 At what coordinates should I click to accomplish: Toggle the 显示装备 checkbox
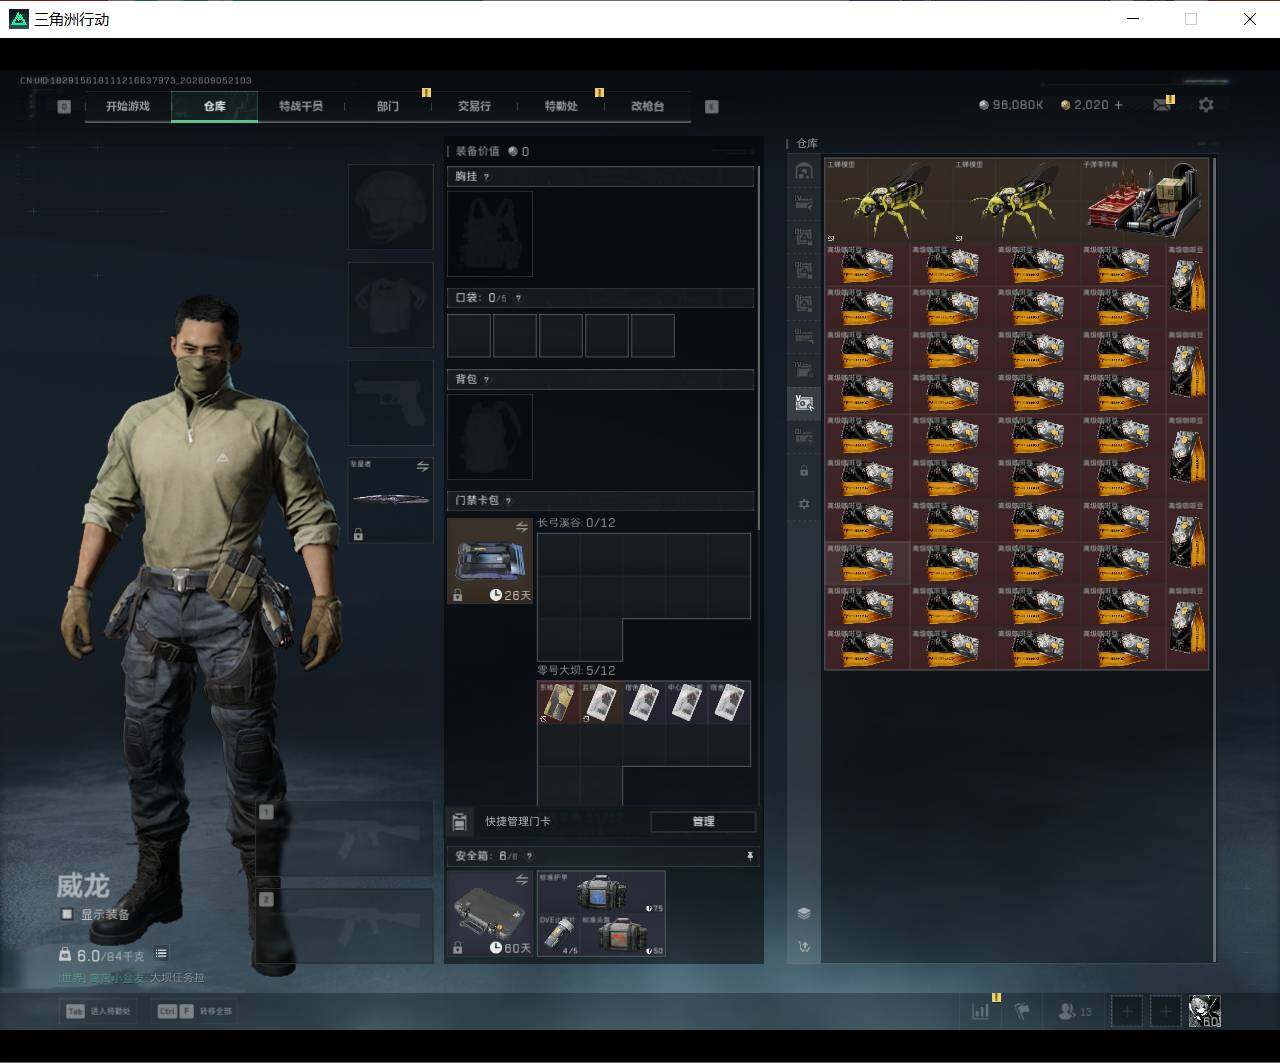(67, 914)
